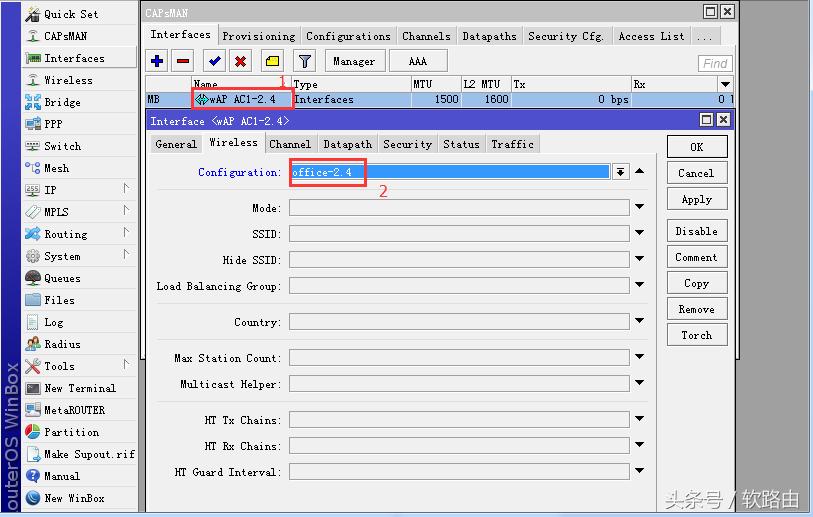Expand the Country field arrow

[x=640, y=321]
